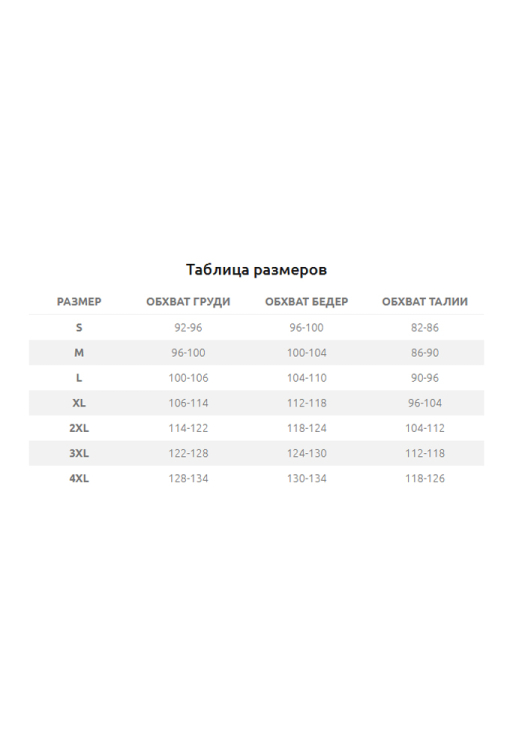Click chest value 92-96
This screenshot has width=510, height=750.
188,328
